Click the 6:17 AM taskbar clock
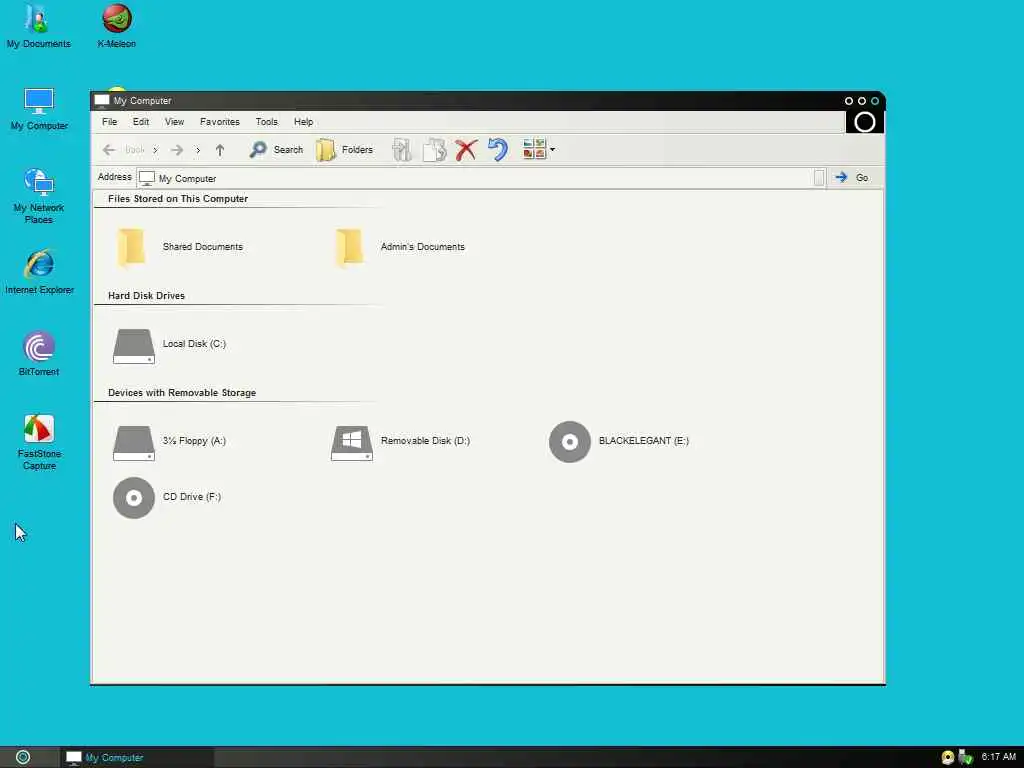Screen dimensions: 1024x768 pos(999,757)
